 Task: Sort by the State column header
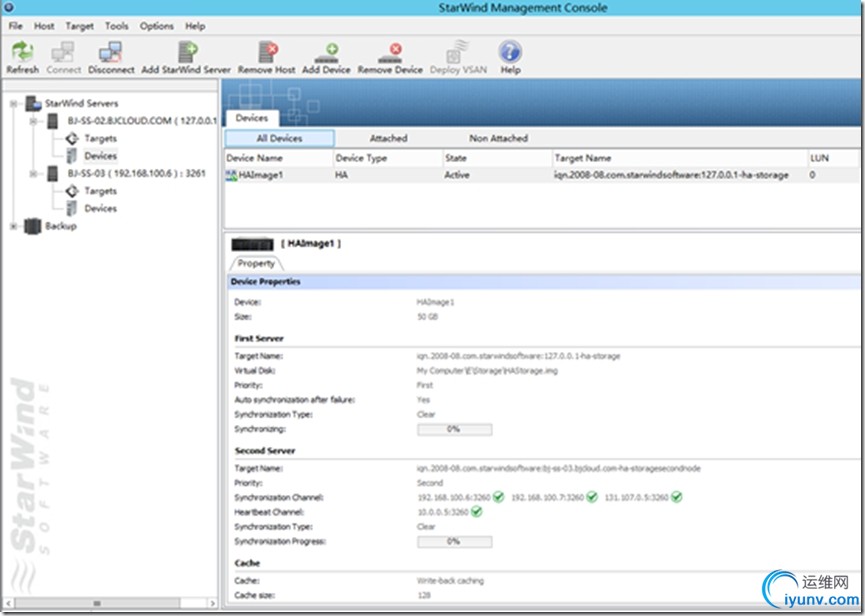tap(498, 158)
